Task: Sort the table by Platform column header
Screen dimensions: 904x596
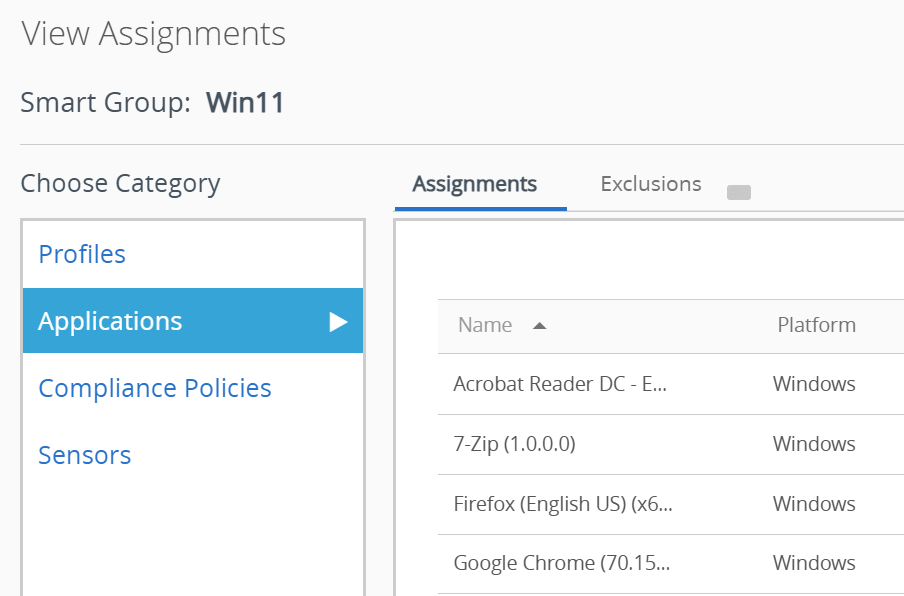Action: (x=816, y=325)
